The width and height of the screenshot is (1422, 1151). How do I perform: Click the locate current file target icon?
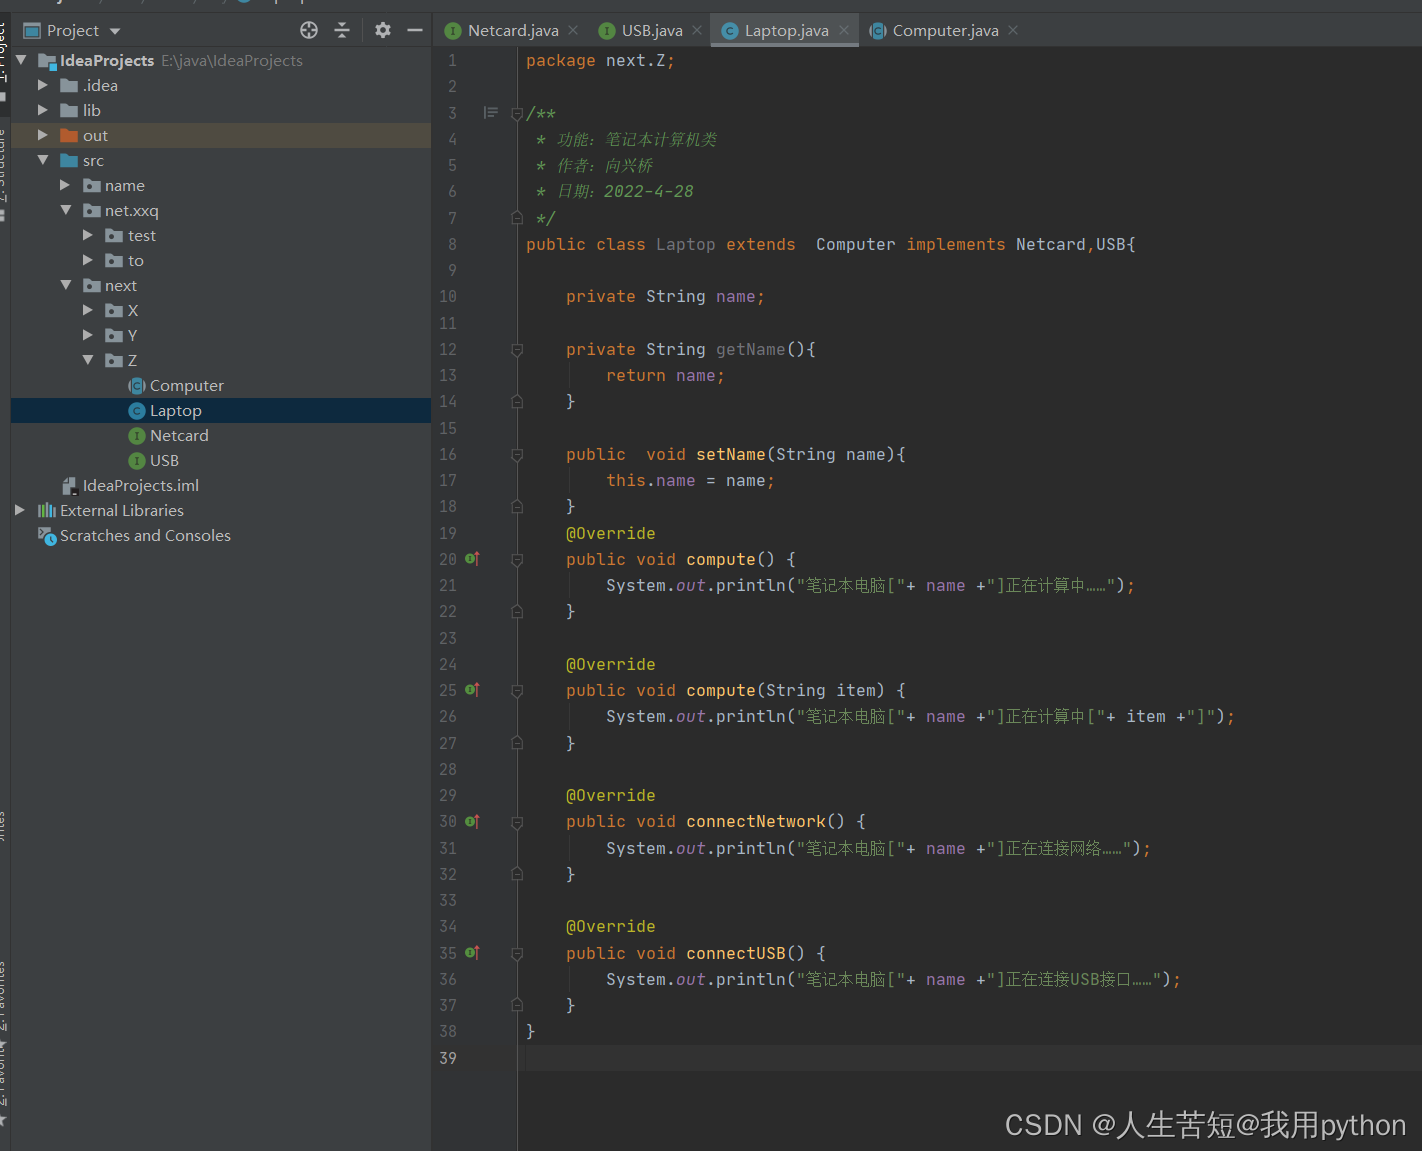tap(309, 30)
